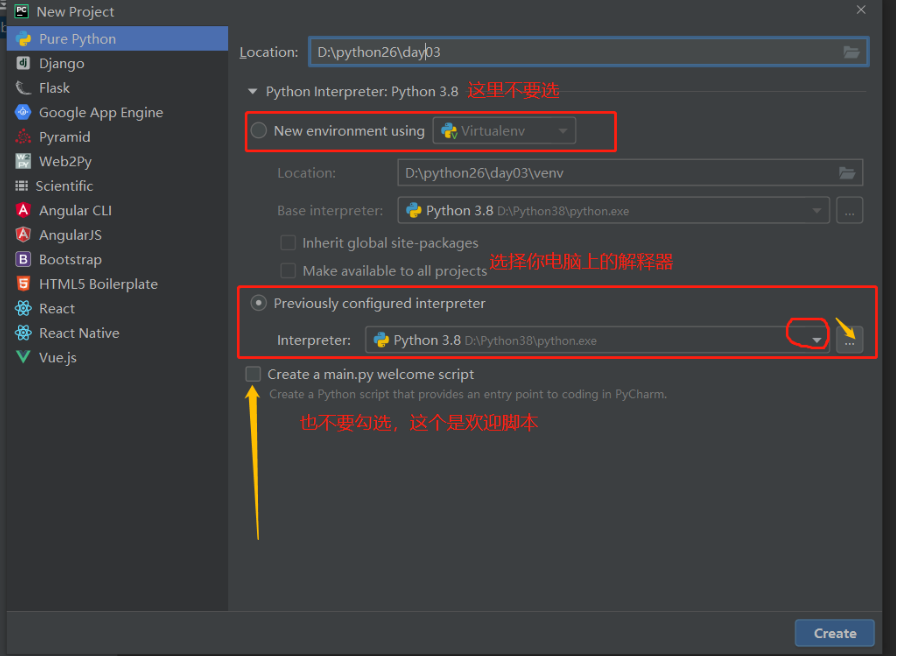Viewport: 898px width, 656px height.
Task: Choose Google App Engine project type
Action: pos(117,112)
